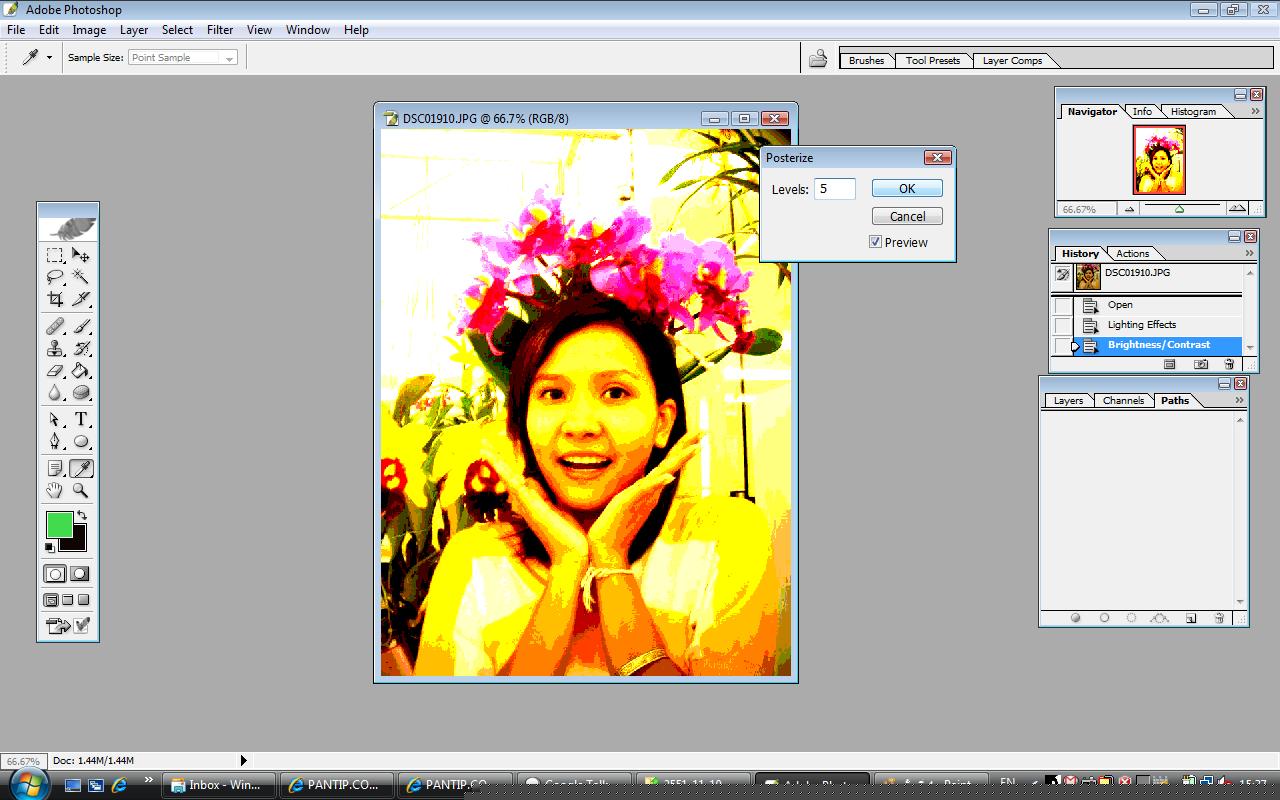1280x800 pixels.
Task: Create new snapshot in History panel
Action: (x=1201, y=365)
